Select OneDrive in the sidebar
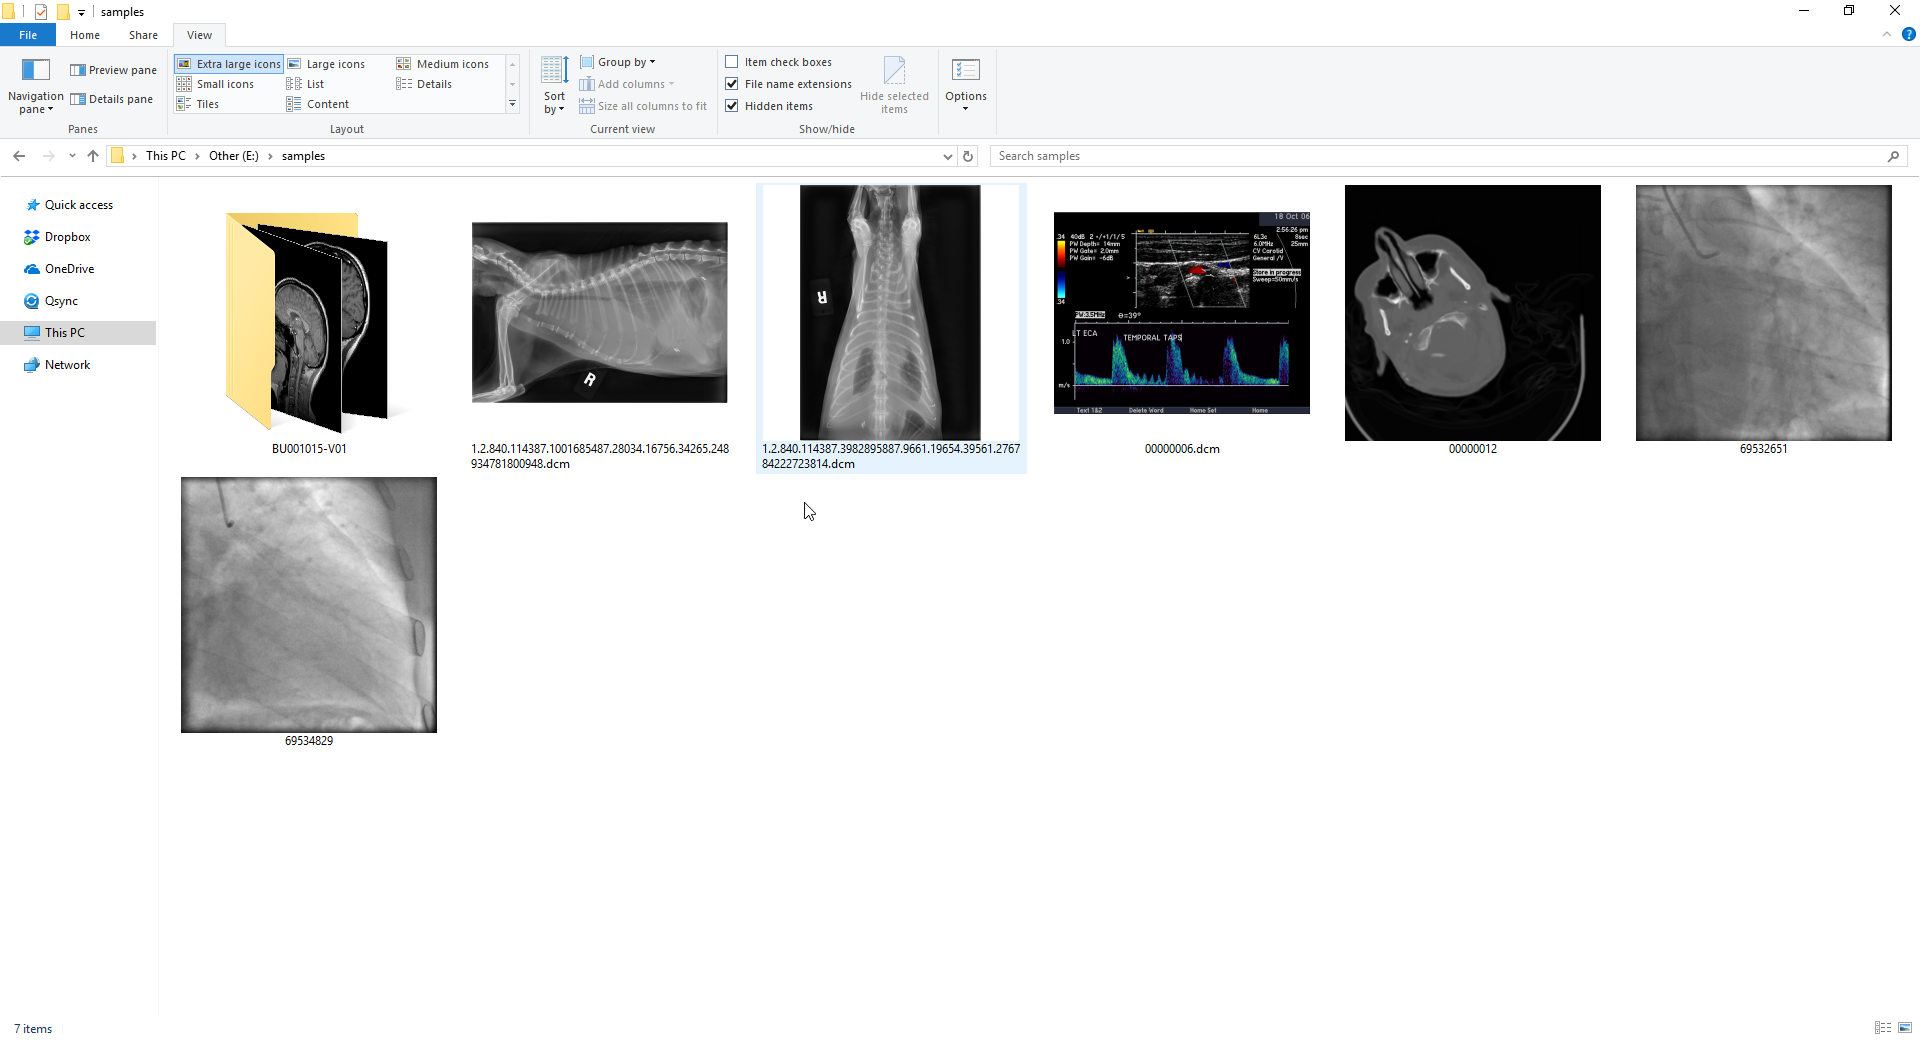 click(x=69, y=268)
